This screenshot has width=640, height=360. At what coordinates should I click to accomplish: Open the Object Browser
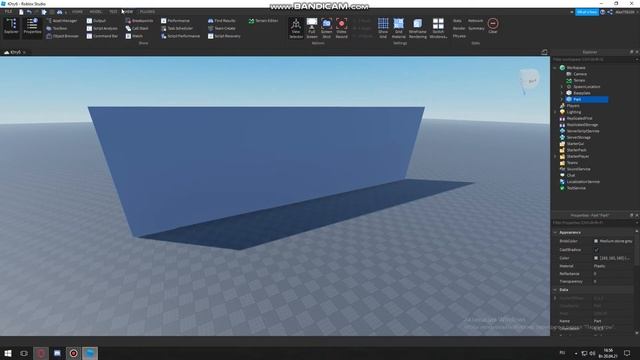[62, 36]
